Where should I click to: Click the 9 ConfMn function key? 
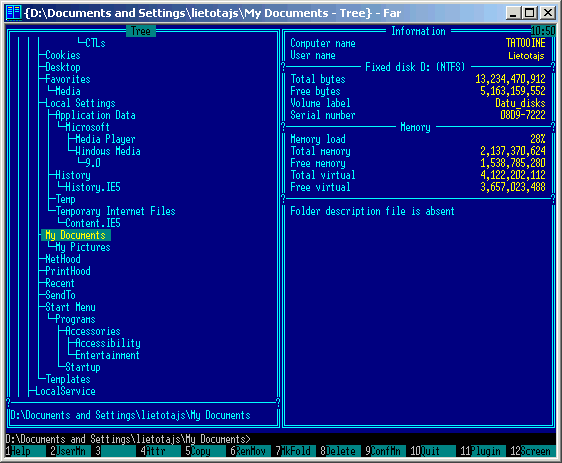tap(386, 451)
